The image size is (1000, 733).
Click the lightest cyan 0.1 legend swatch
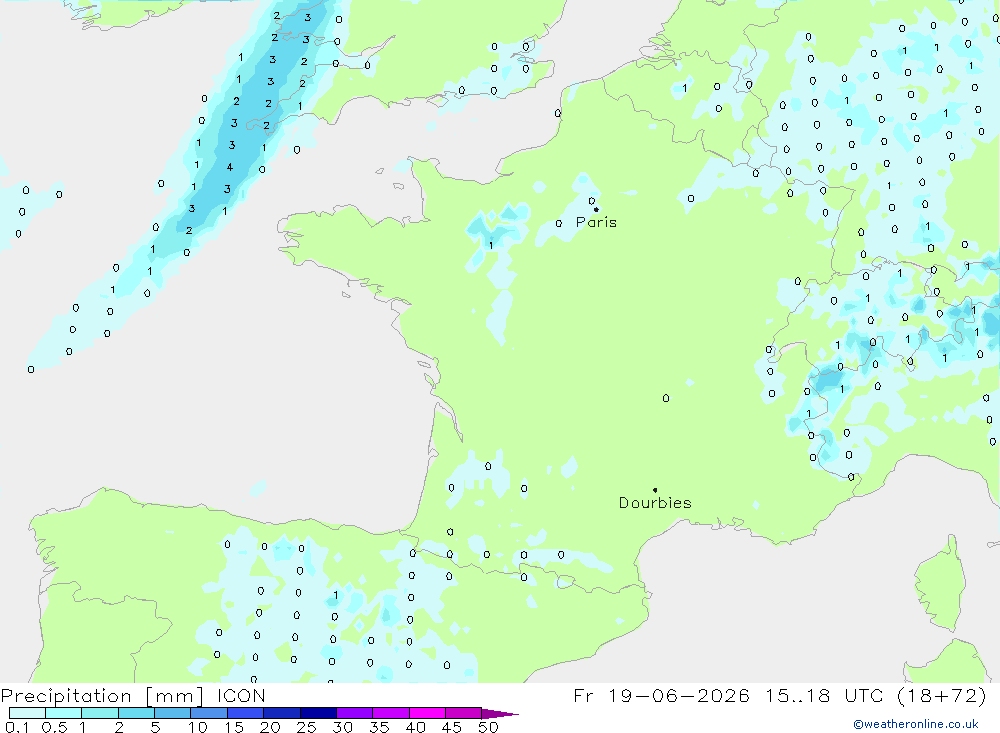(27, 713)
